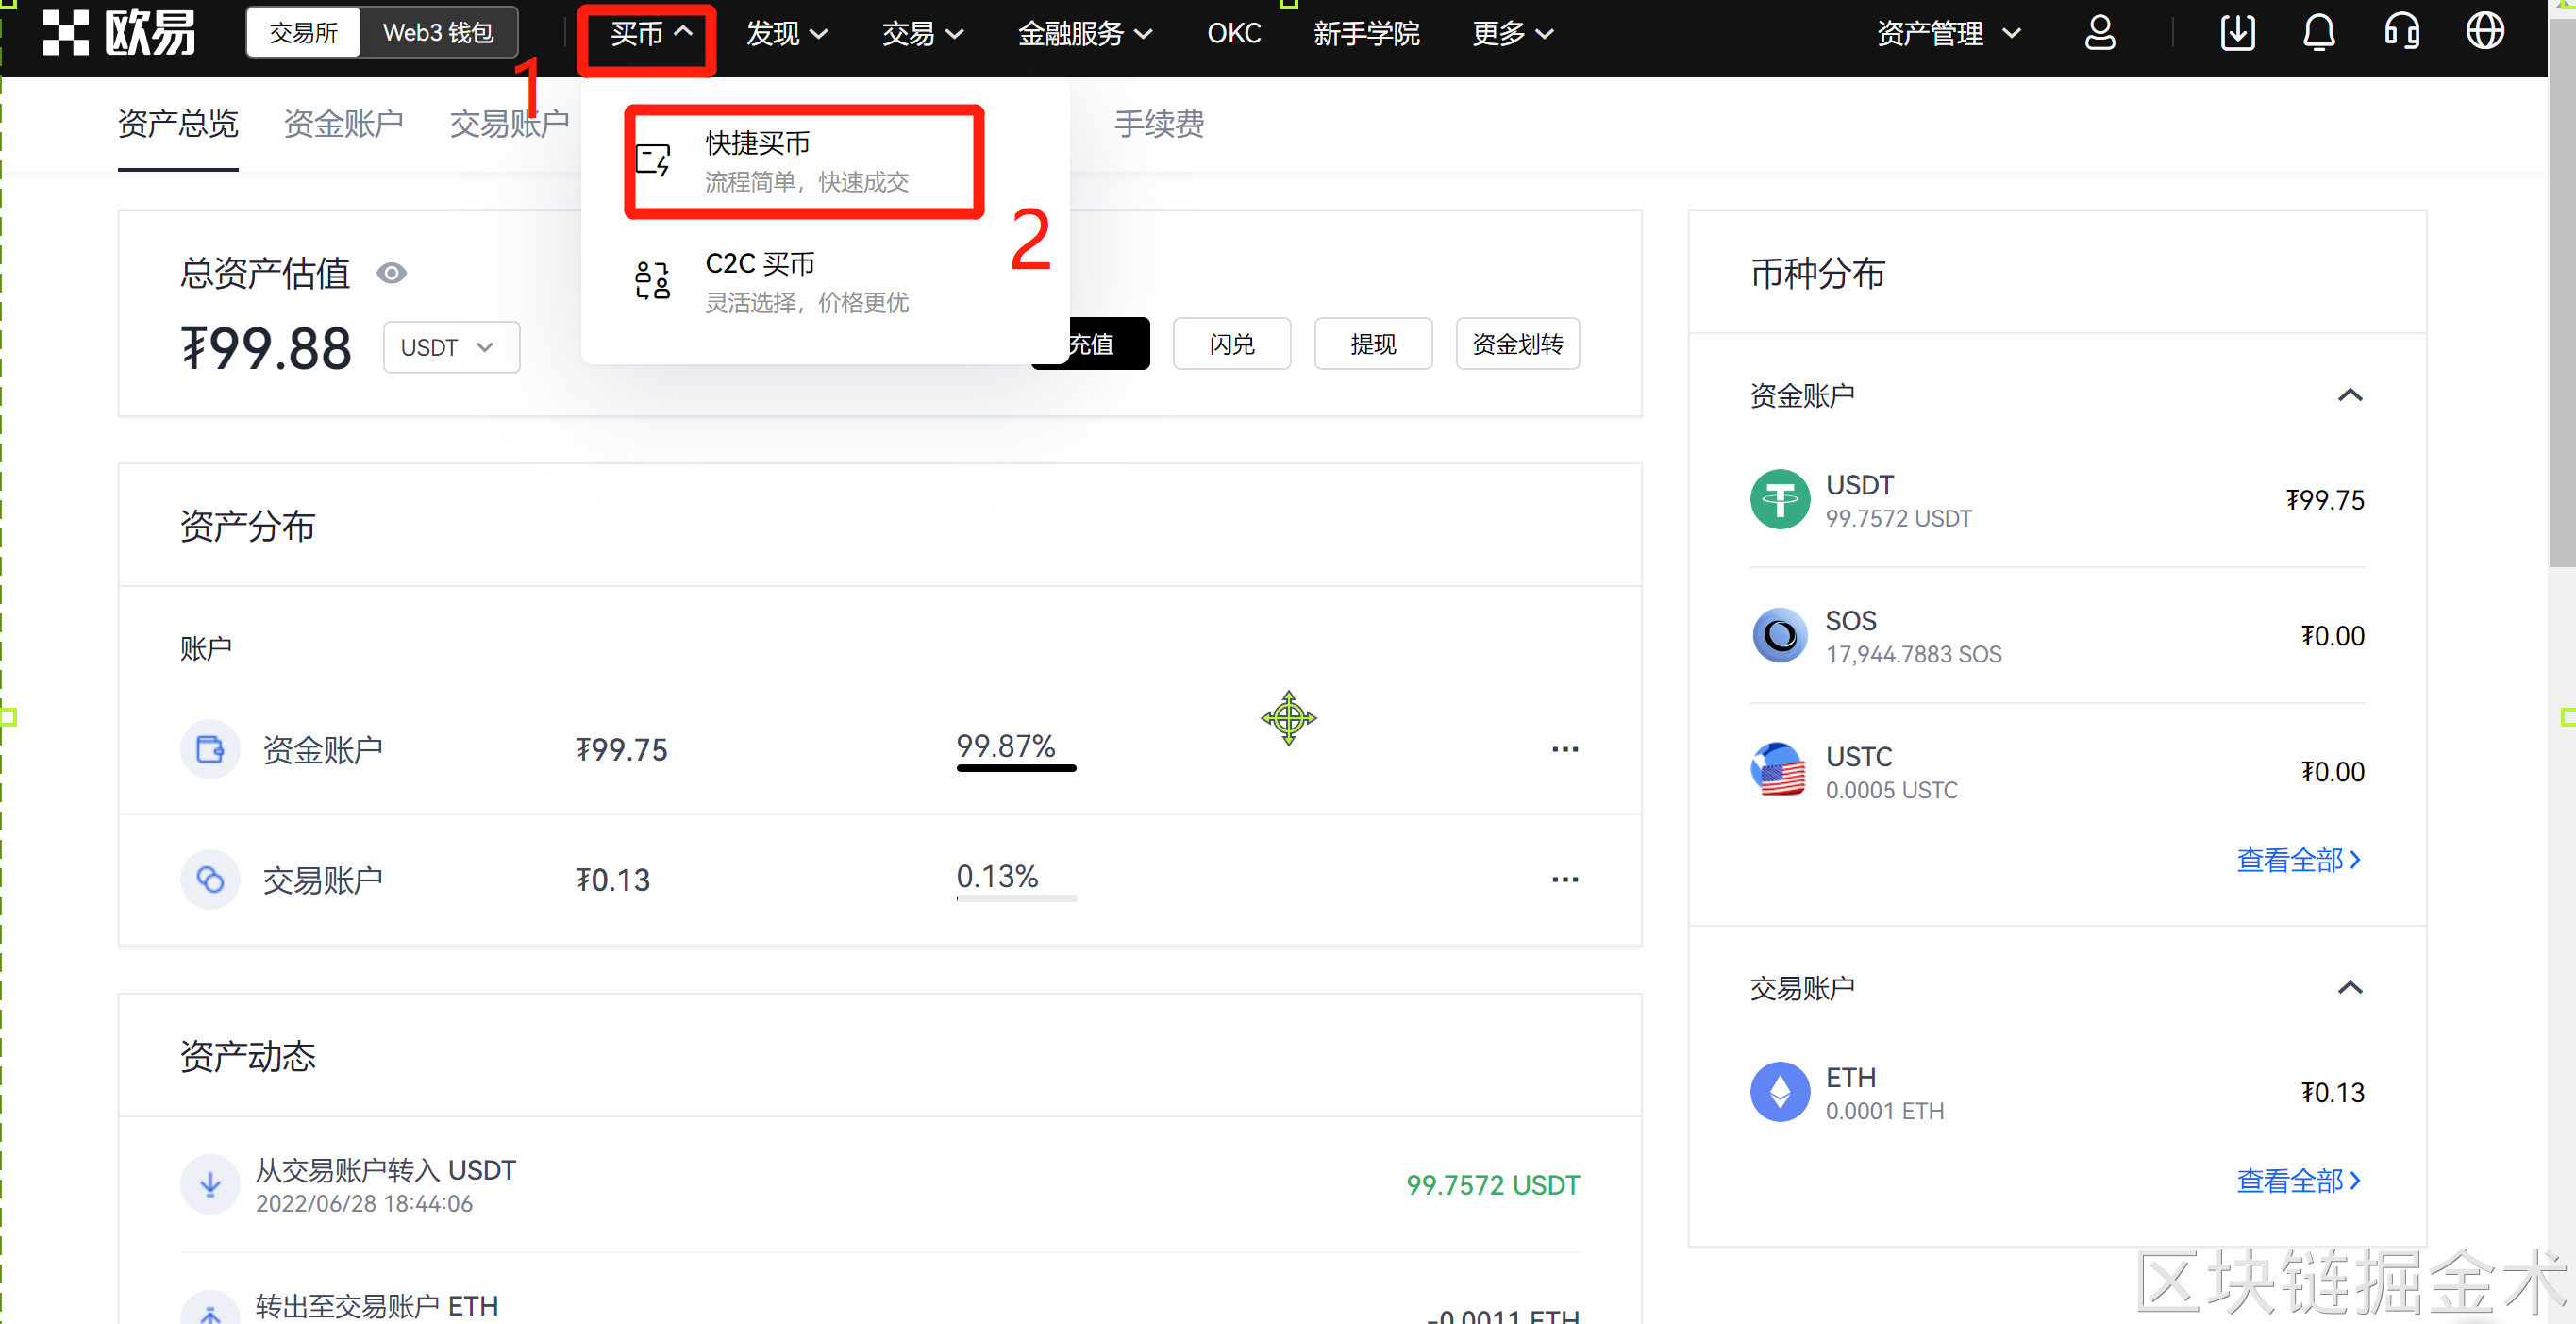Open more options for the 交易账户 row
2576x1324 pixels.
point(1564,879)
